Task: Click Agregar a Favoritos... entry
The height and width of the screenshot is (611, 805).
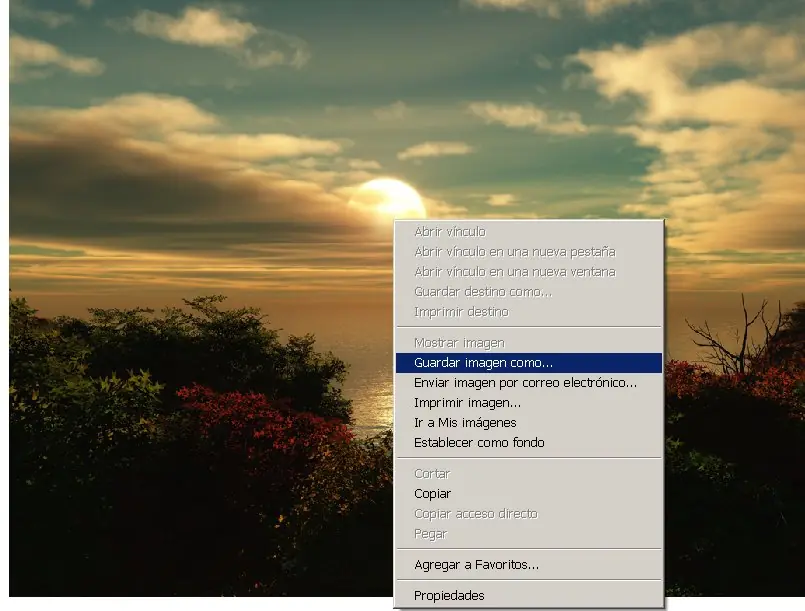Action: click(528, 565)
